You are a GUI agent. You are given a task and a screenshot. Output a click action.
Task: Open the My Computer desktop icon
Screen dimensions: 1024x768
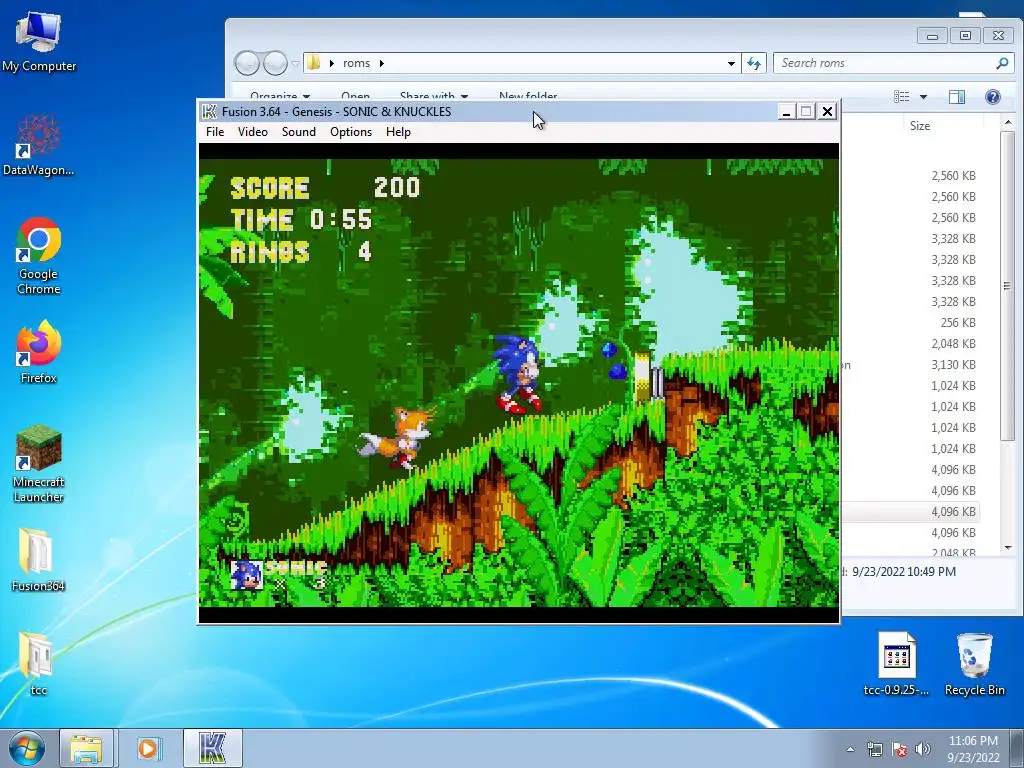[39, 41]
